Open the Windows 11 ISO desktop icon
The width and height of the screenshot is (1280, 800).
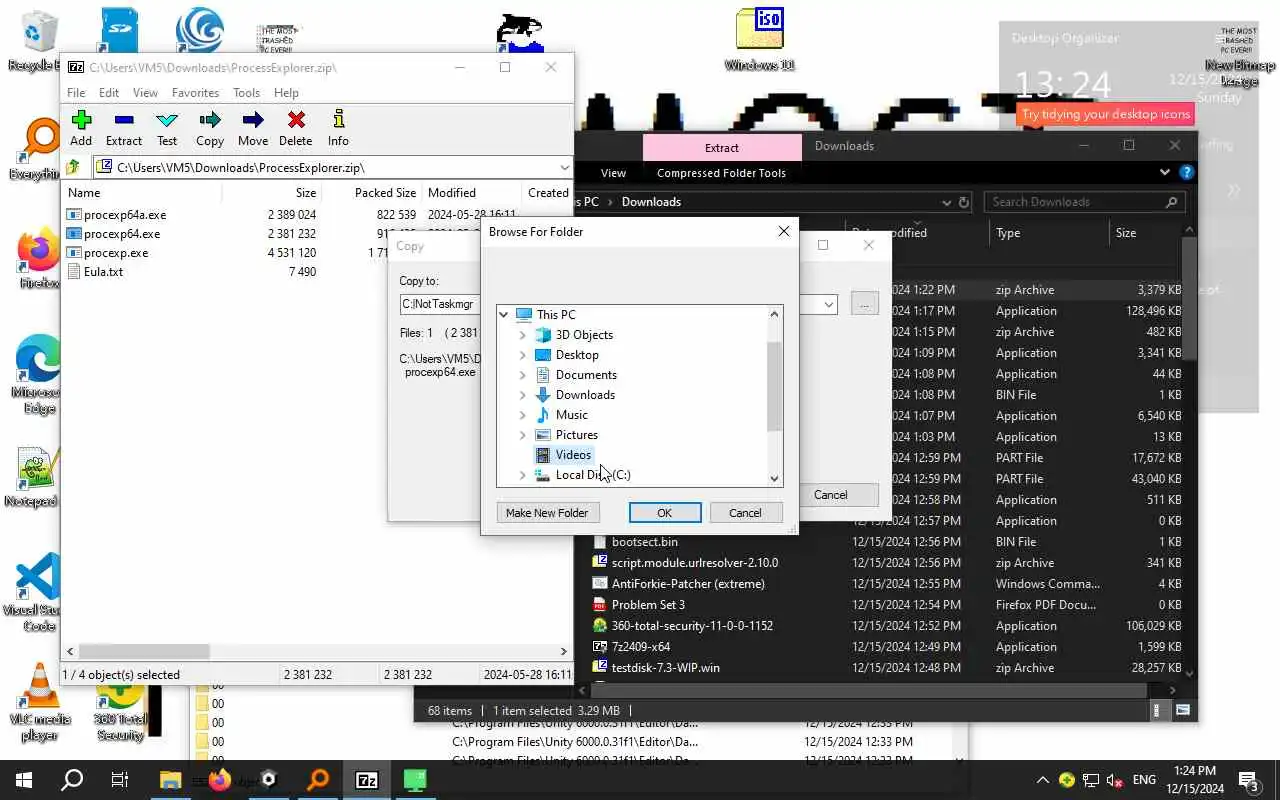pyautogui.click(x=760, y=40)
